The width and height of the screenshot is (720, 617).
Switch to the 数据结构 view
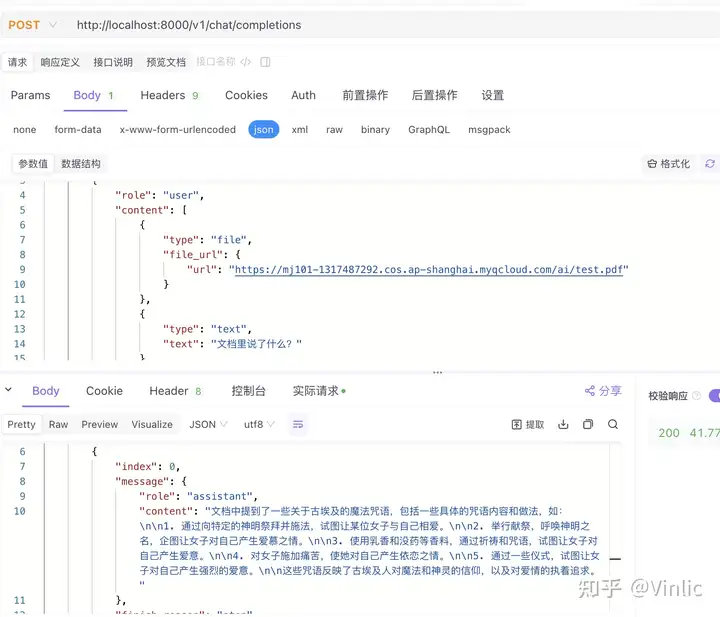click(x=81, y=163)
